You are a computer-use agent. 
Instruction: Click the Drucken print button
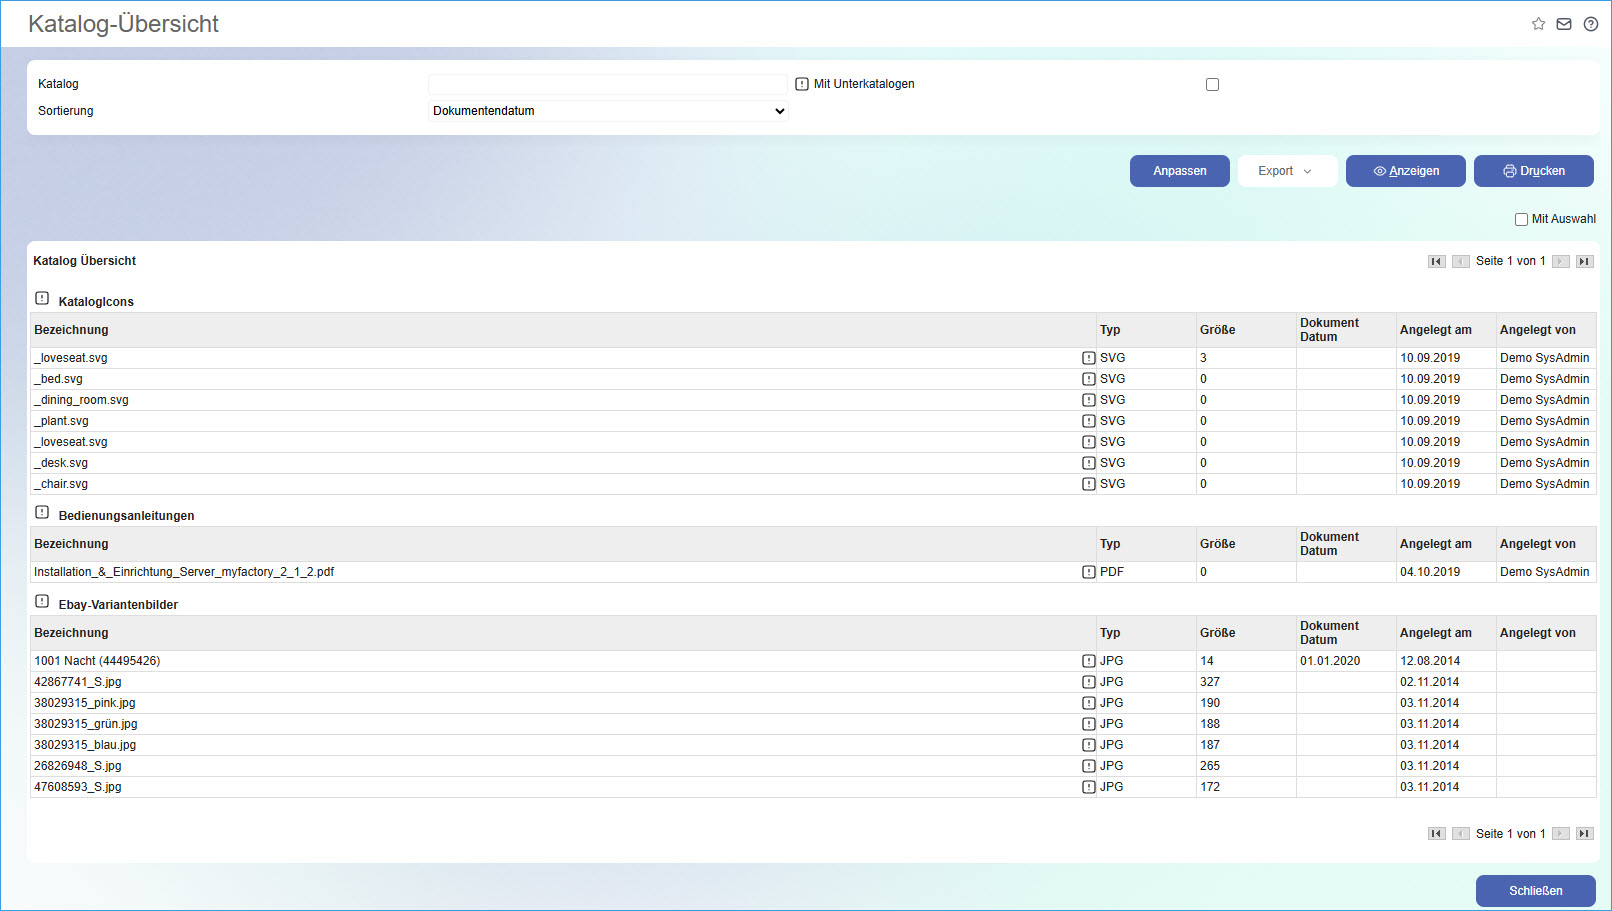[1533, 171]
